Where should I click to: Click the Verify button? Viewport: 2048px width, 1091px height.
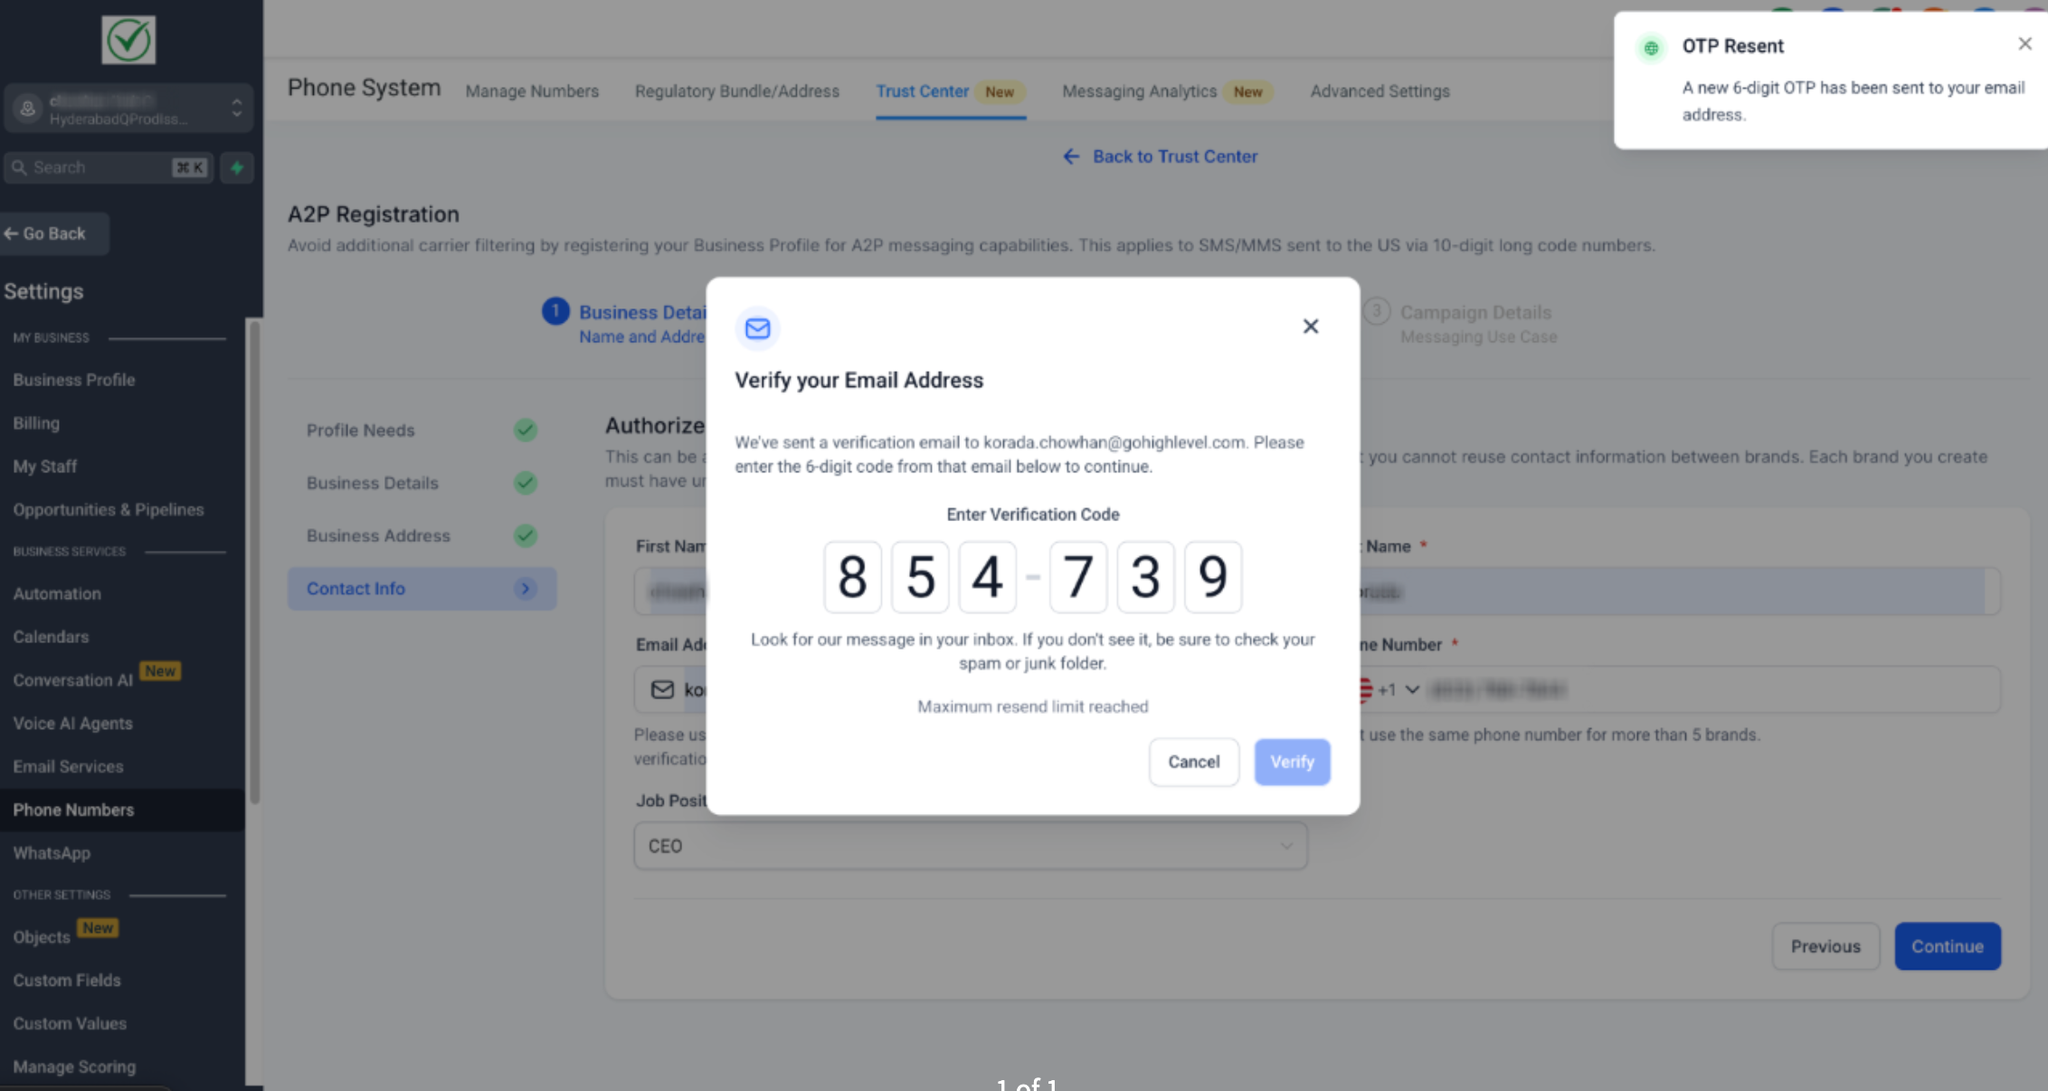click(x=1292, y=762)
